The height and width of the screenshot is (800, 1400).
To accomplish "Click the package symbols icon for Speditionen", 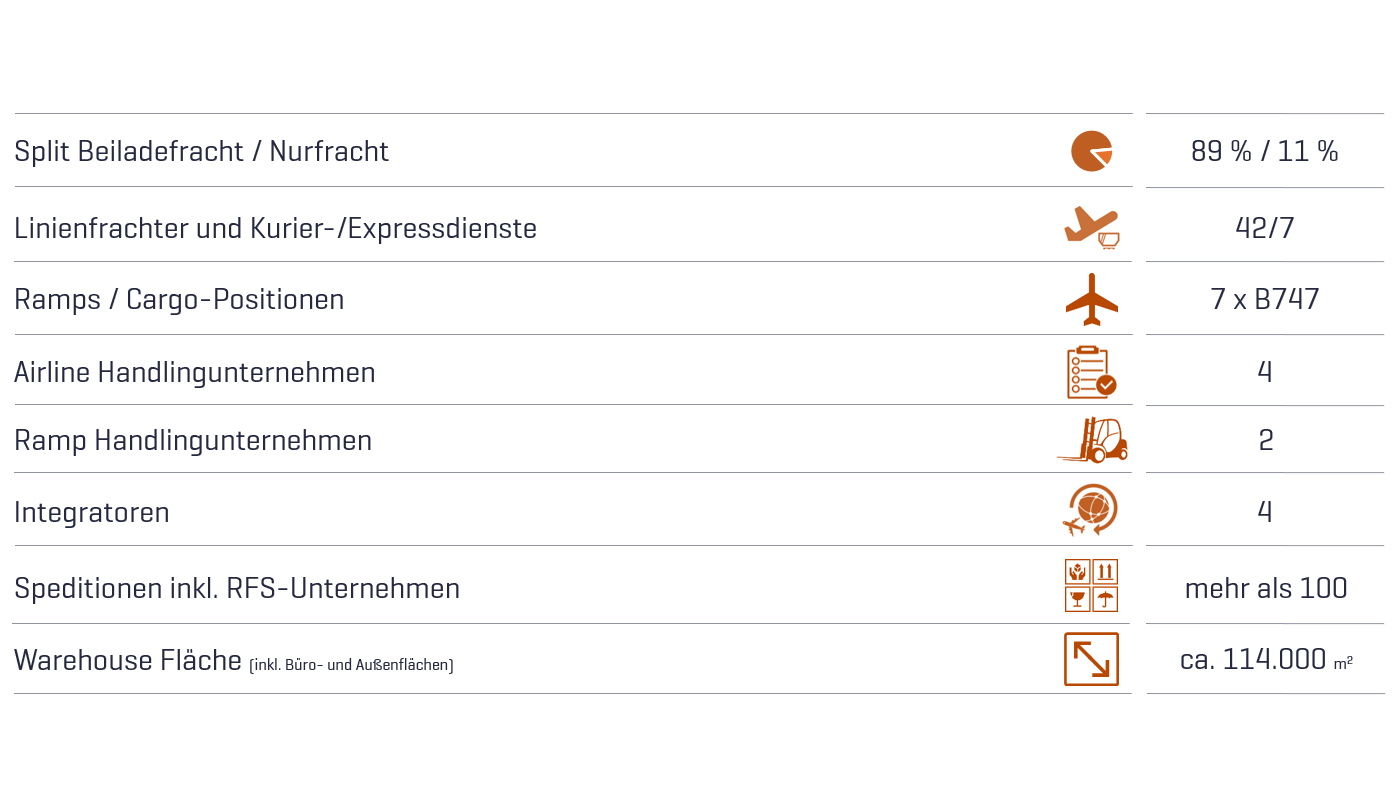I will 1091,585.
